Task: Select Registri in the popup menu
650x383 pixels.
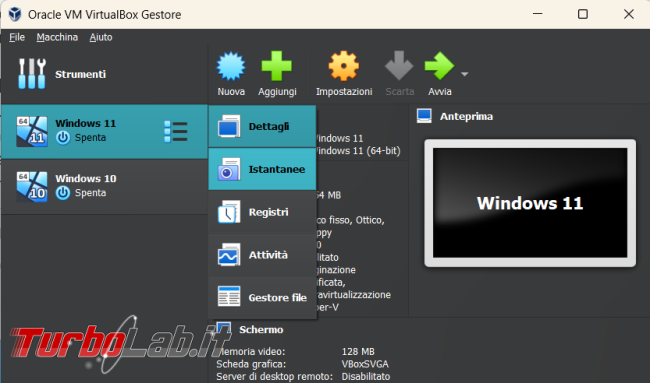Action: [262, 212]
